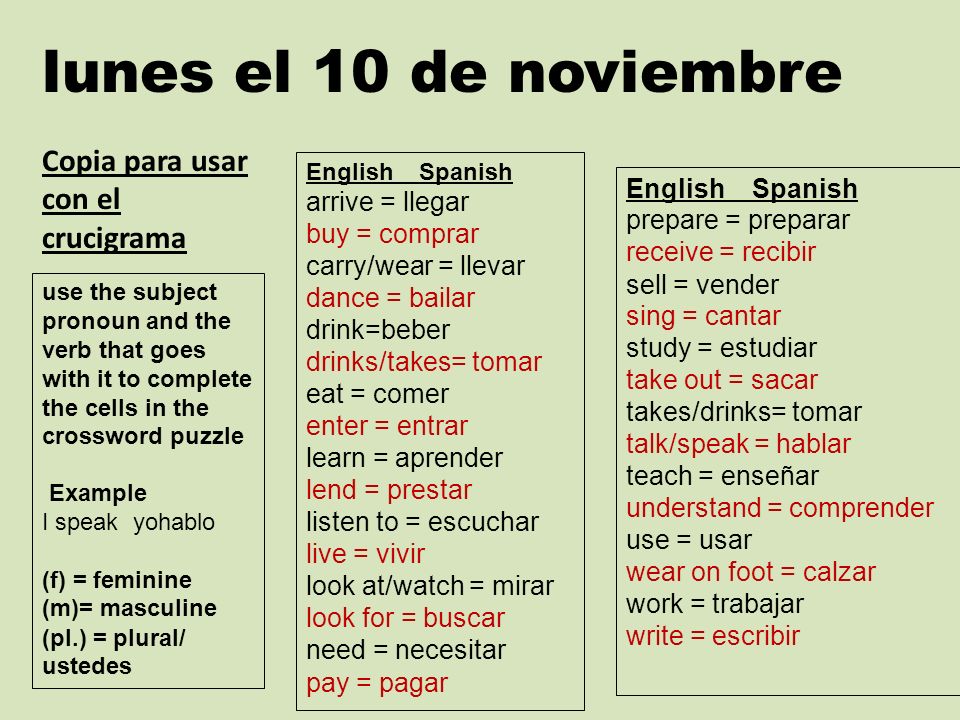Click the 'arrive = llegar' entry
The width and height of the screenshot is (960, 720).
(388, 202)
